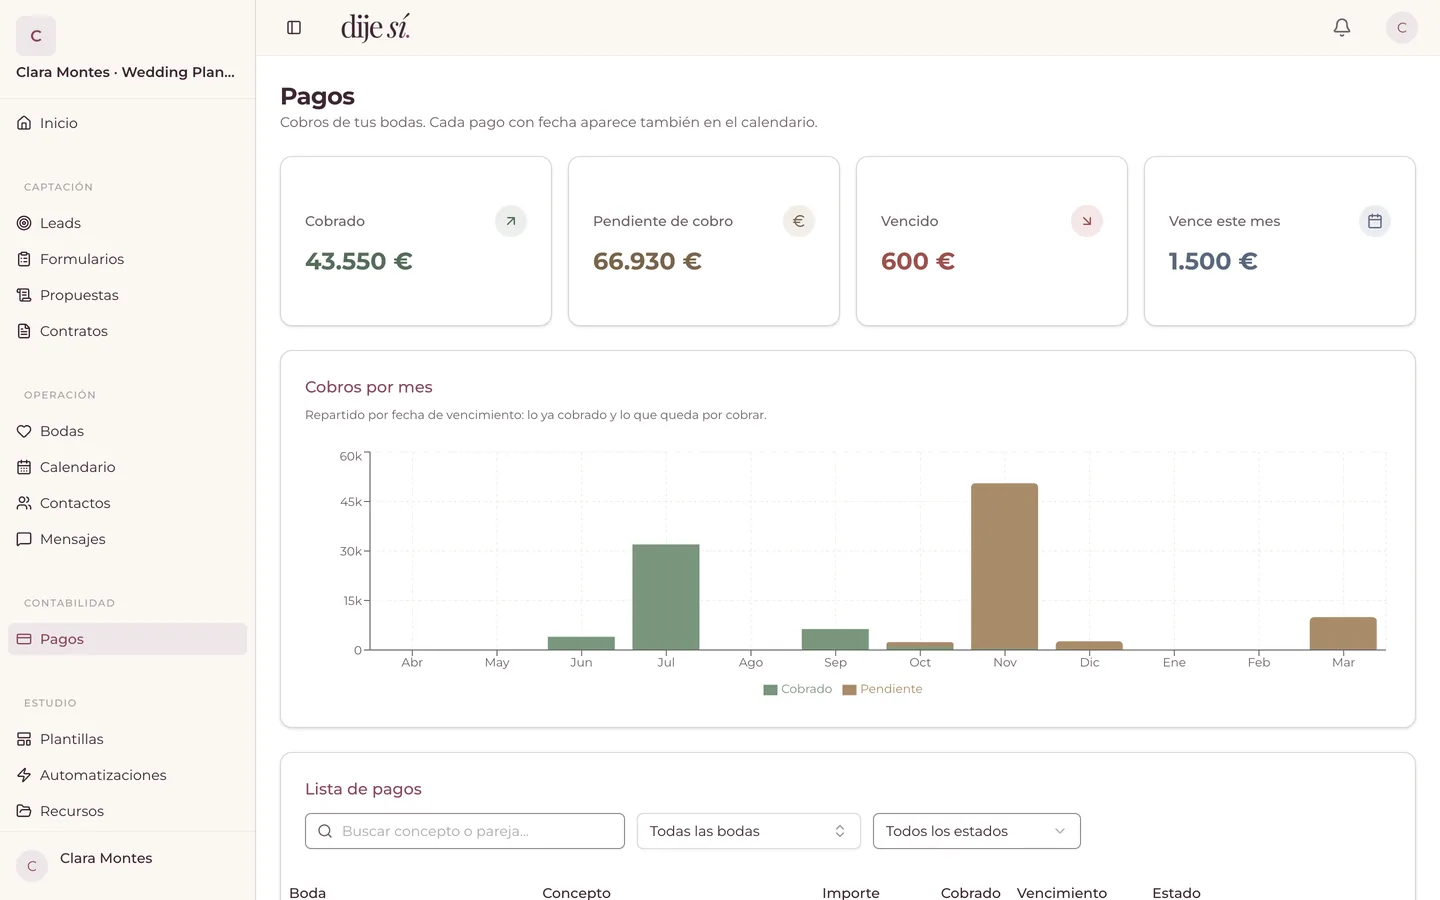The height and width of the screenshot is (900, 1440).
Task: Click the down-arrow icon in Vencido card
Action: (1087, 221)
